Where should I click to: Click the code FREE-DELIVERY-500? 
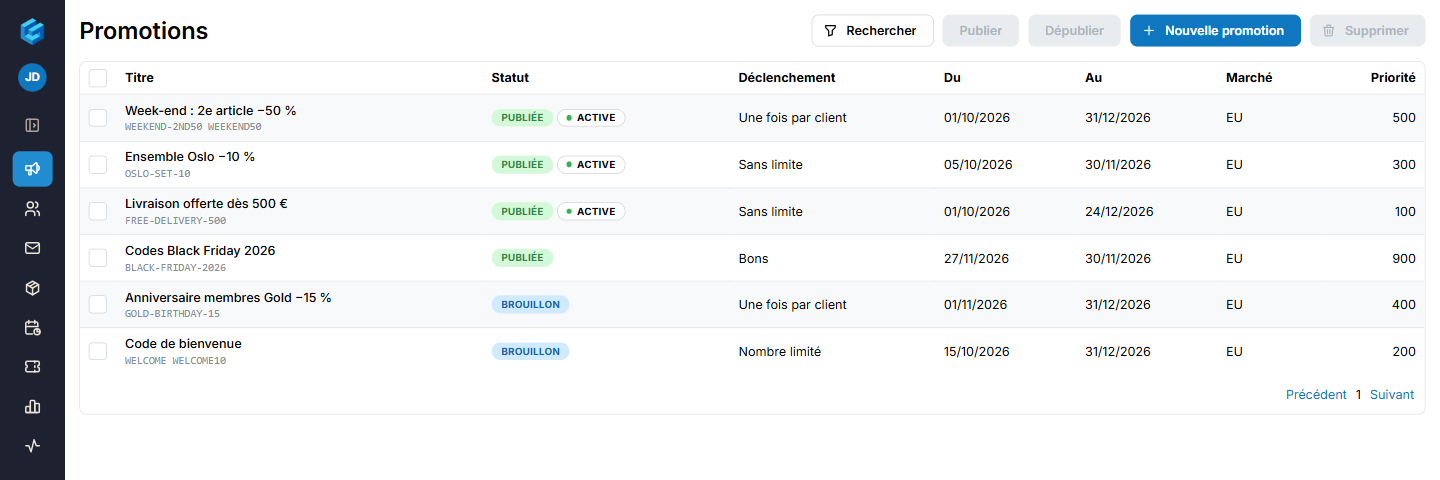176,221
